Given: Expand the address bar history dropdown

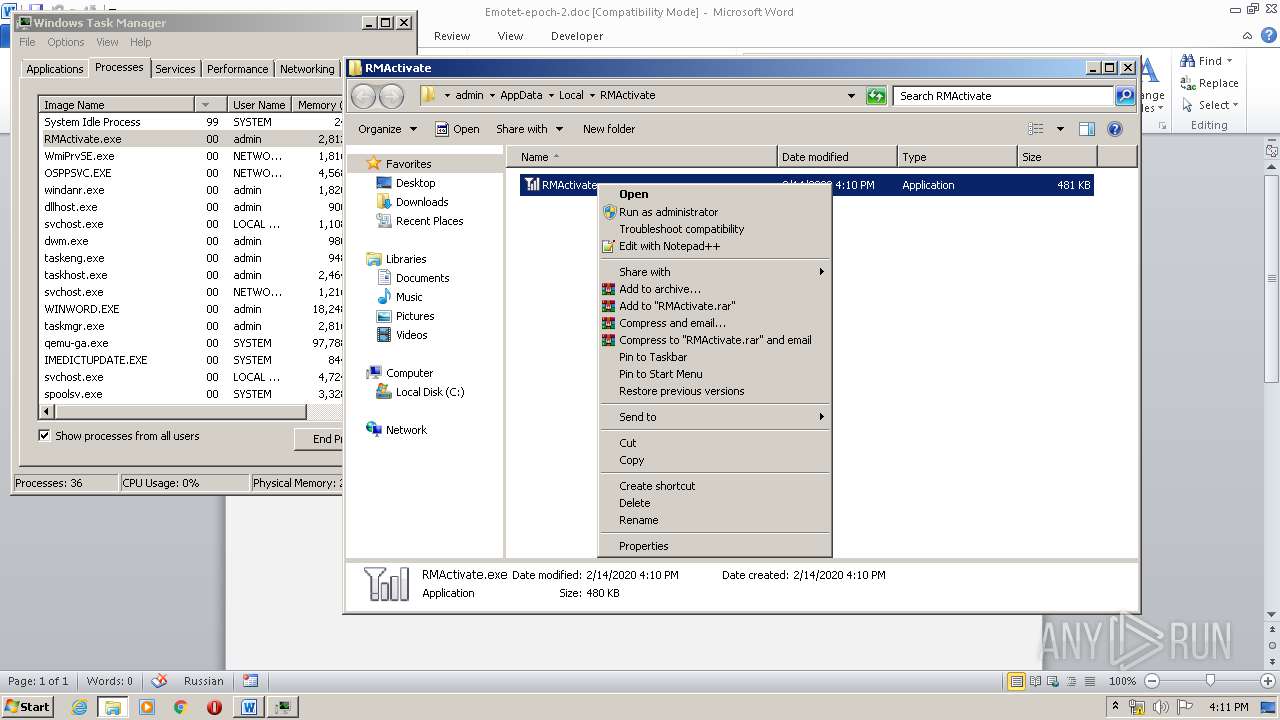Looking at the screenshot, I should pyautogui.click(x=851, y=96).
